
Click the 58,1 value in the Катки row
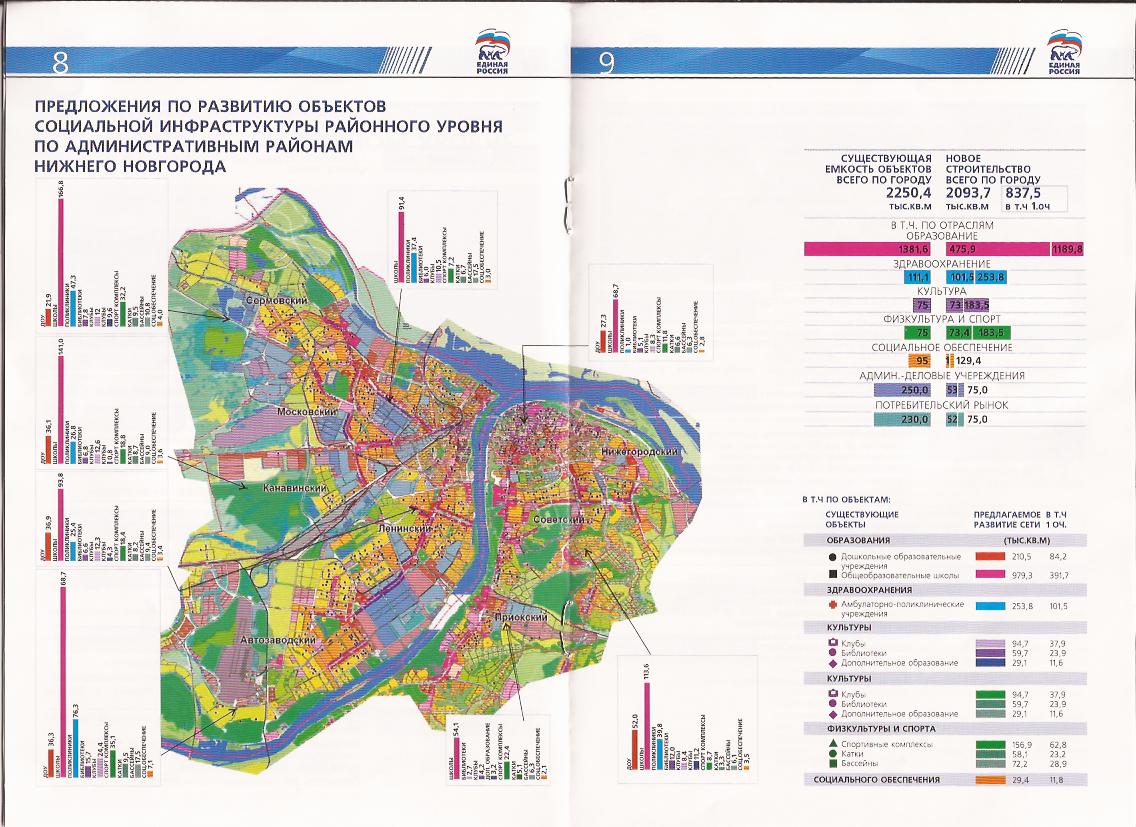1022,754
